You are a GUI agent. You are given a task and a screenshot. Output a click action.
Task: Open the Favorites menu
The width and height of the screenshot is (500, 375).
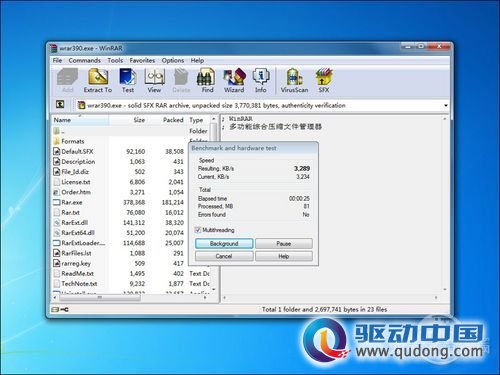point(142,60)
